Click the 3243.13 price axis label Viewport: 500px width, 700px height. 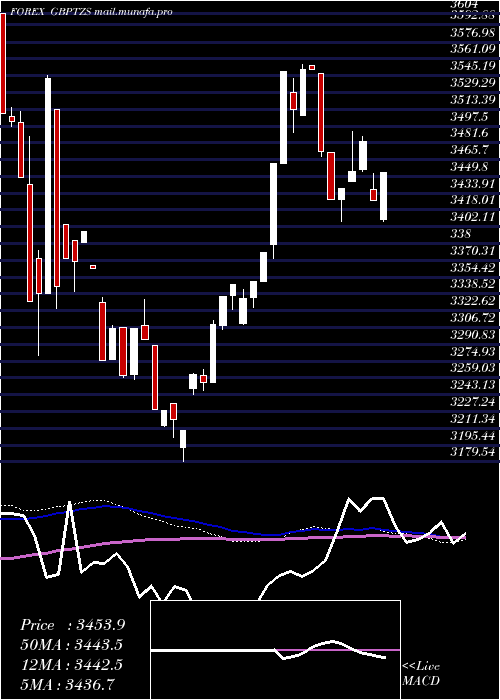click(473, 385)
